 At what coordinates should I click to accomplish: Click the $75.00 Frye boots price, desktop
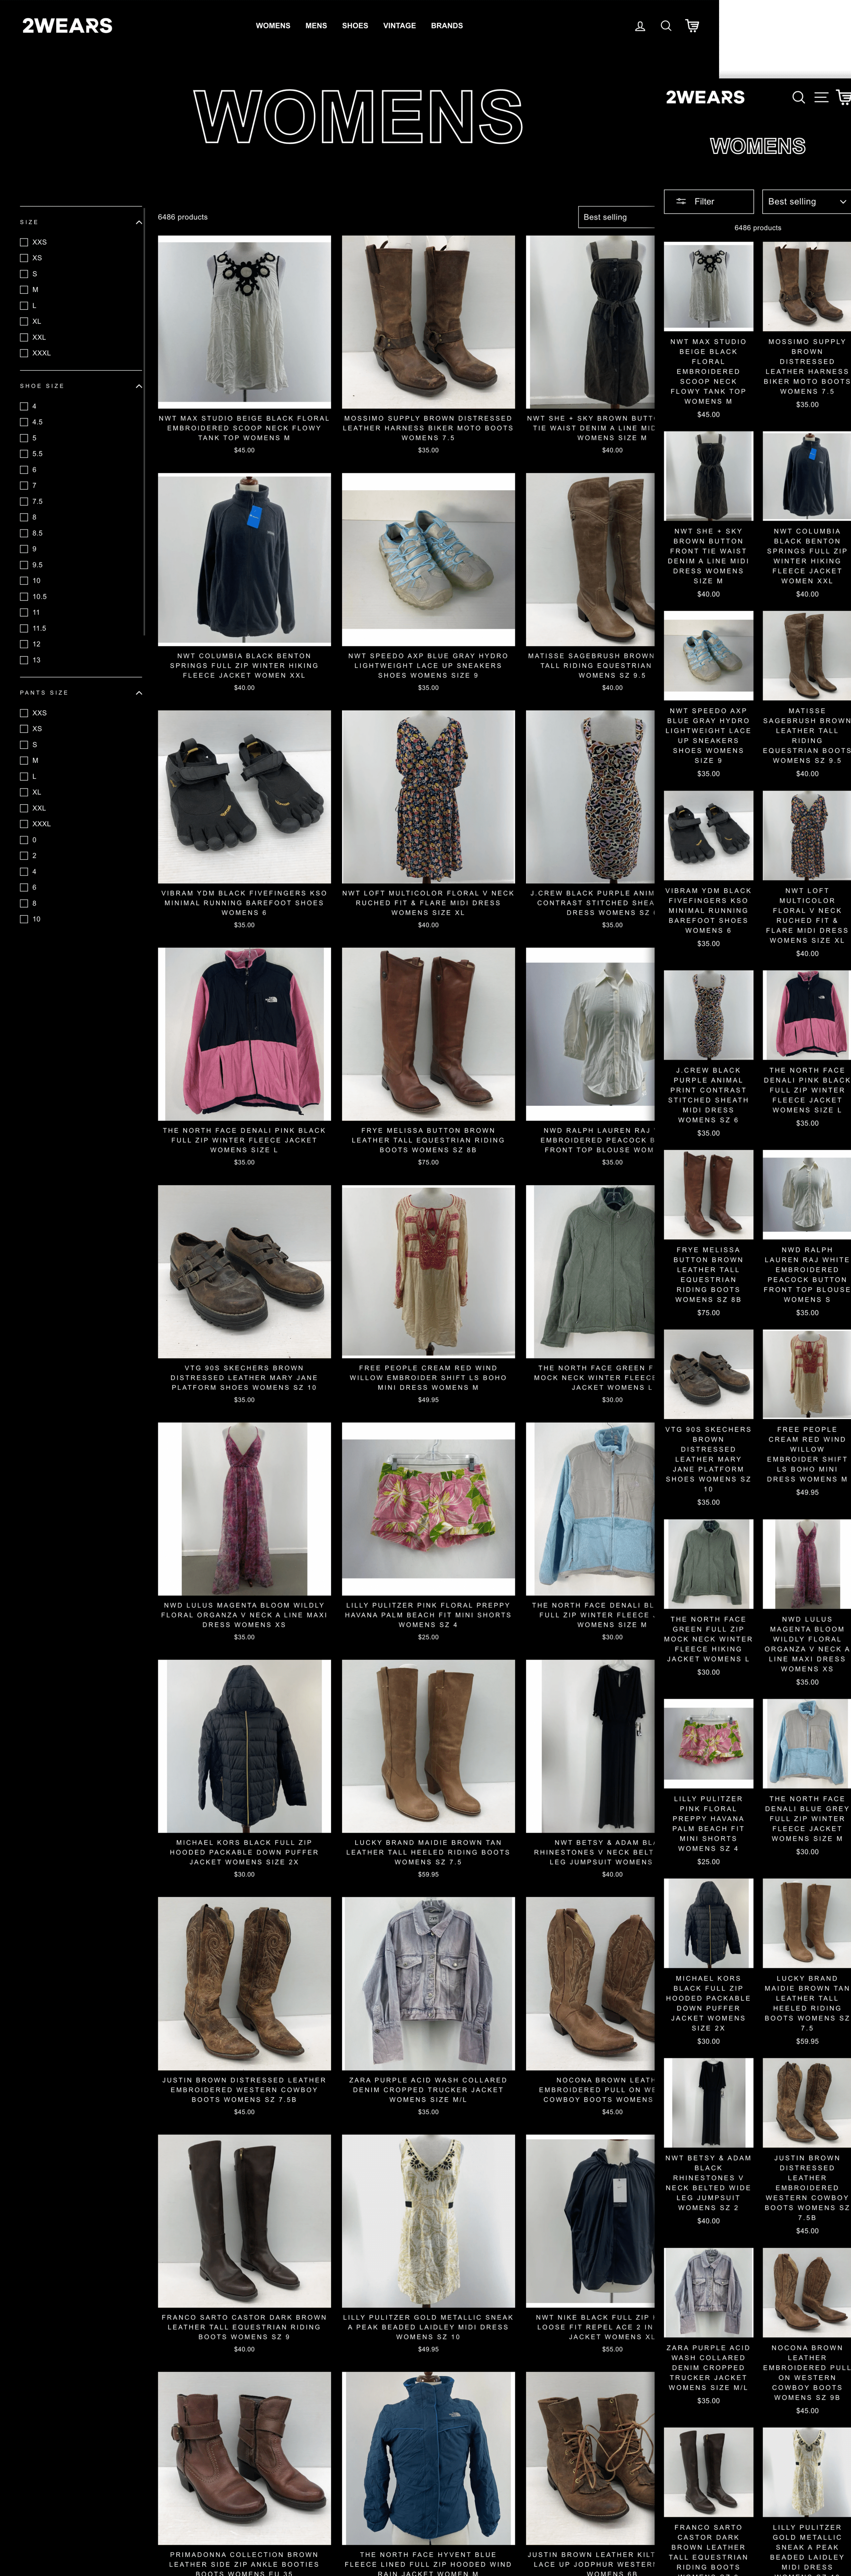coord(428,1162)
